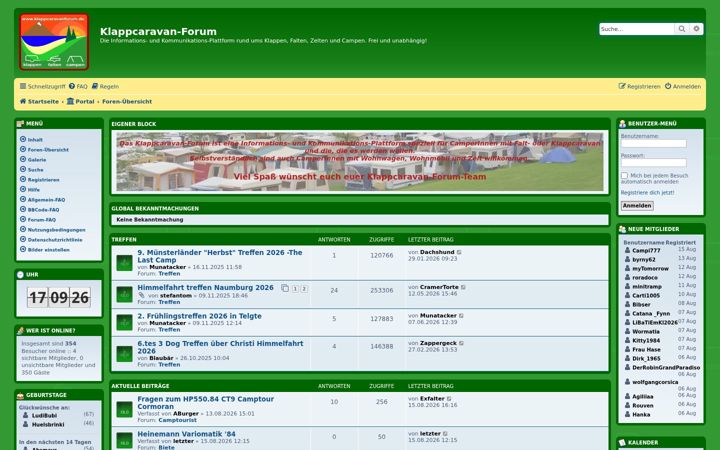
Task: Open profile of author Blaubär
Action: 161,358
